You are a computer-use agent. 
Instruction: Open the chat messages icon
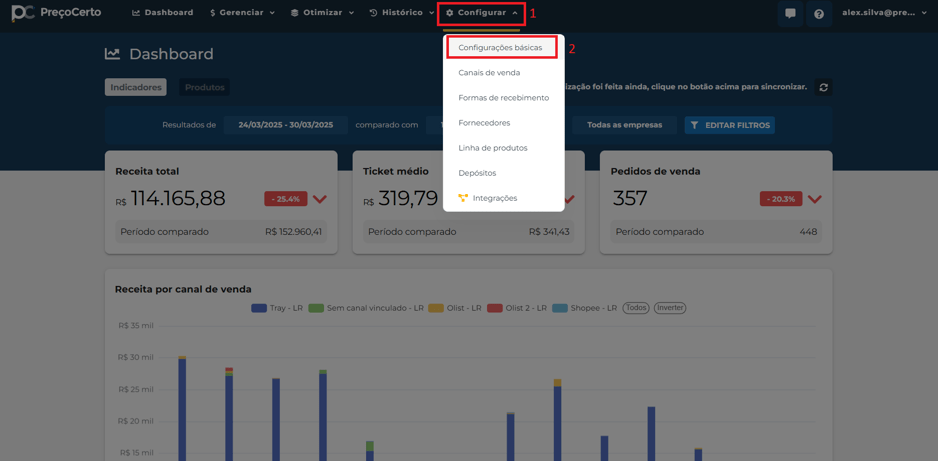(x=790, y=14)
